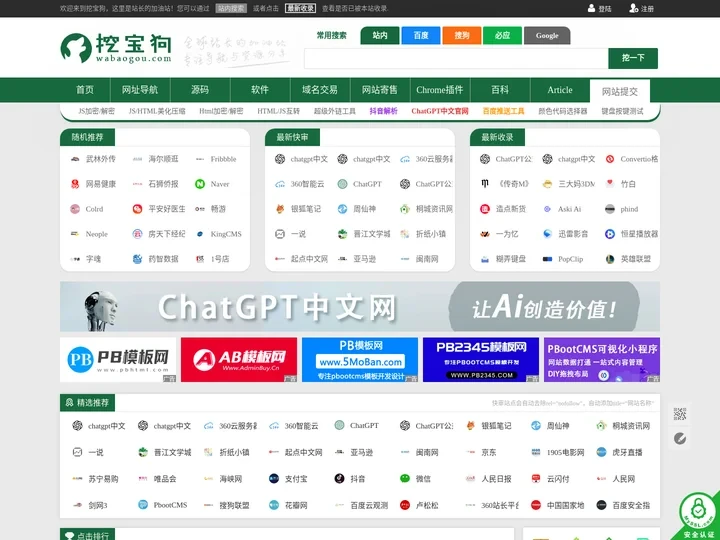Click 周仙神 icon in 最新快审
Screen dimensions: 720x540
pyautogui.click(x=342, y=209)
